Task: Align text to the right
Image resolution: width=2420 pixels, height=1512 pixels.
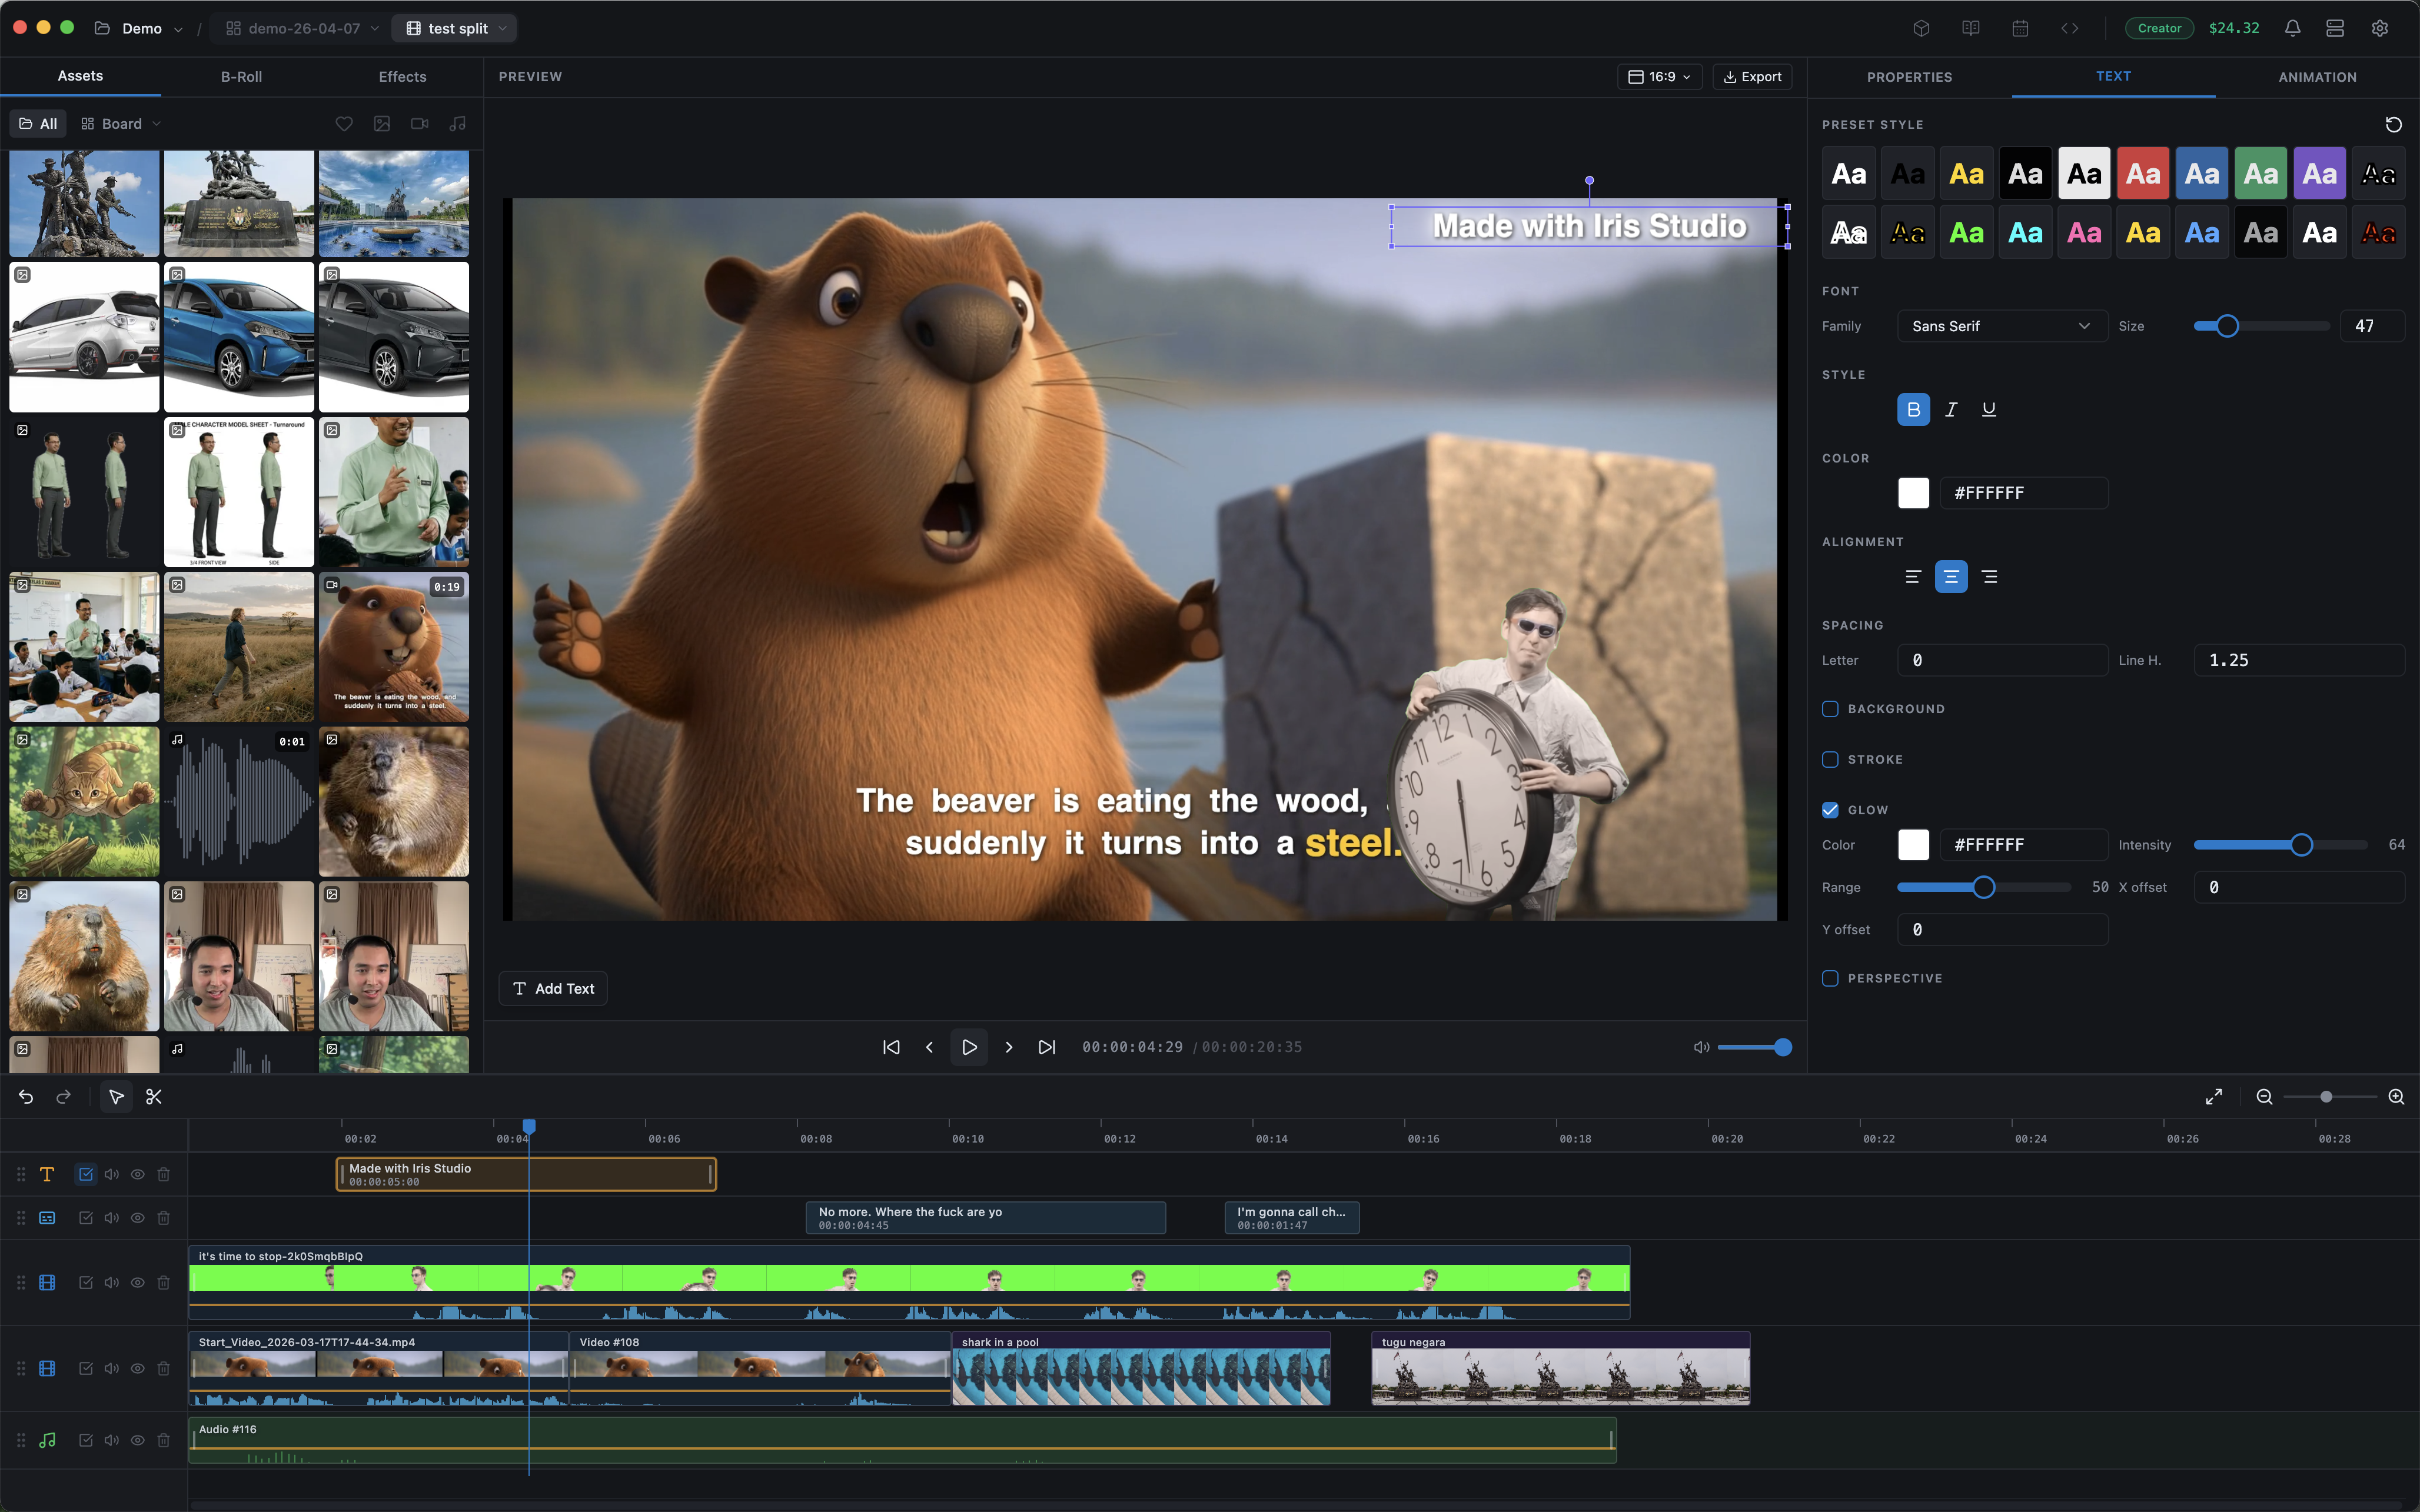Action: (1989, 577)
